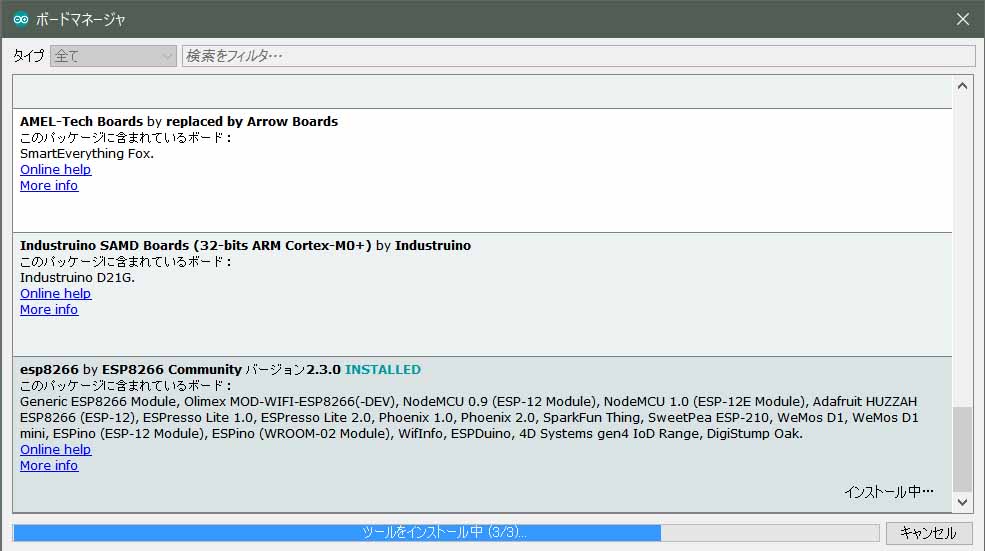
Task: Open More info for Industruino SAMD Boards
Action: point(49,310)
